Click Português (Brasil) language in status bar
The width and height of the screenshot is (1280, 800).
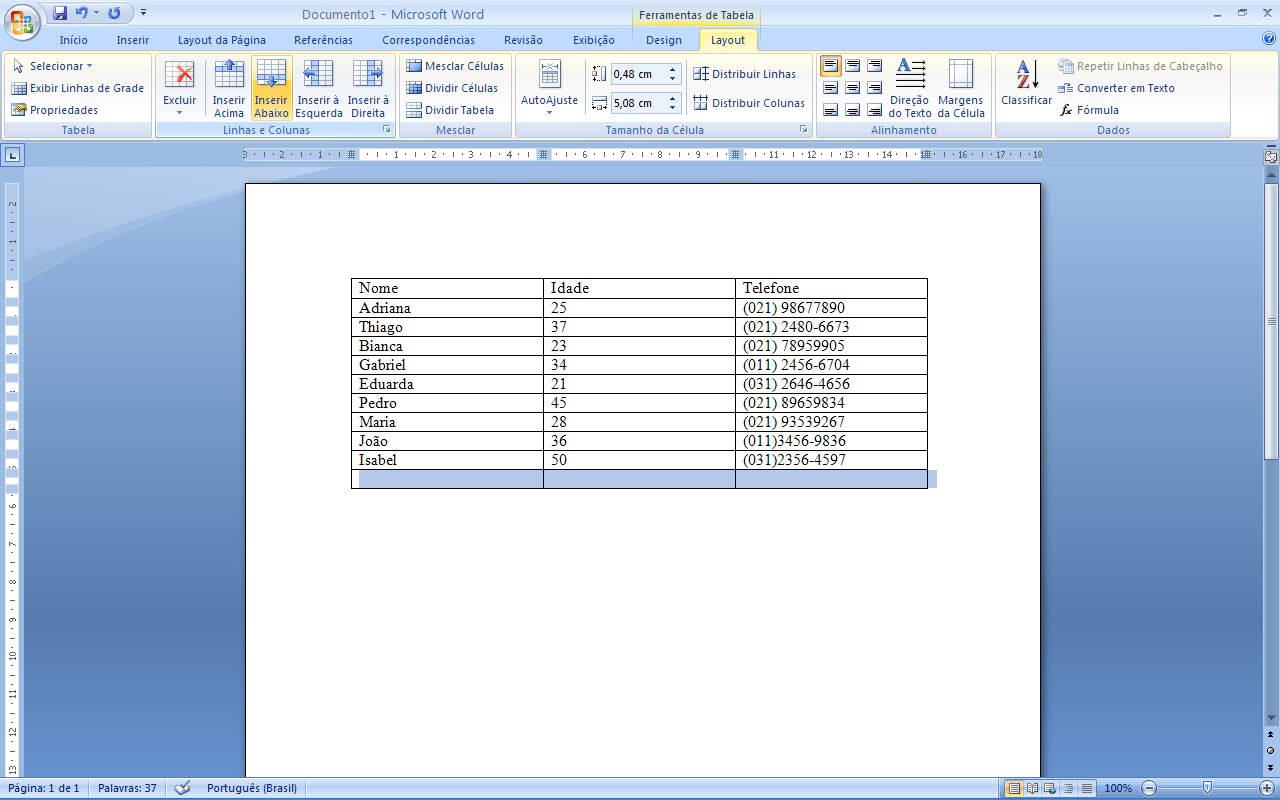point(252,788)
